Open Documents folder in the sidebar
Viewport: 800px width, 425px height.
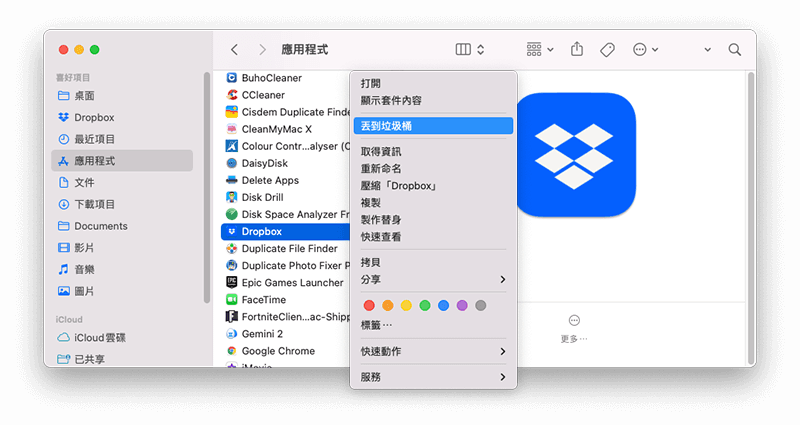122,226
